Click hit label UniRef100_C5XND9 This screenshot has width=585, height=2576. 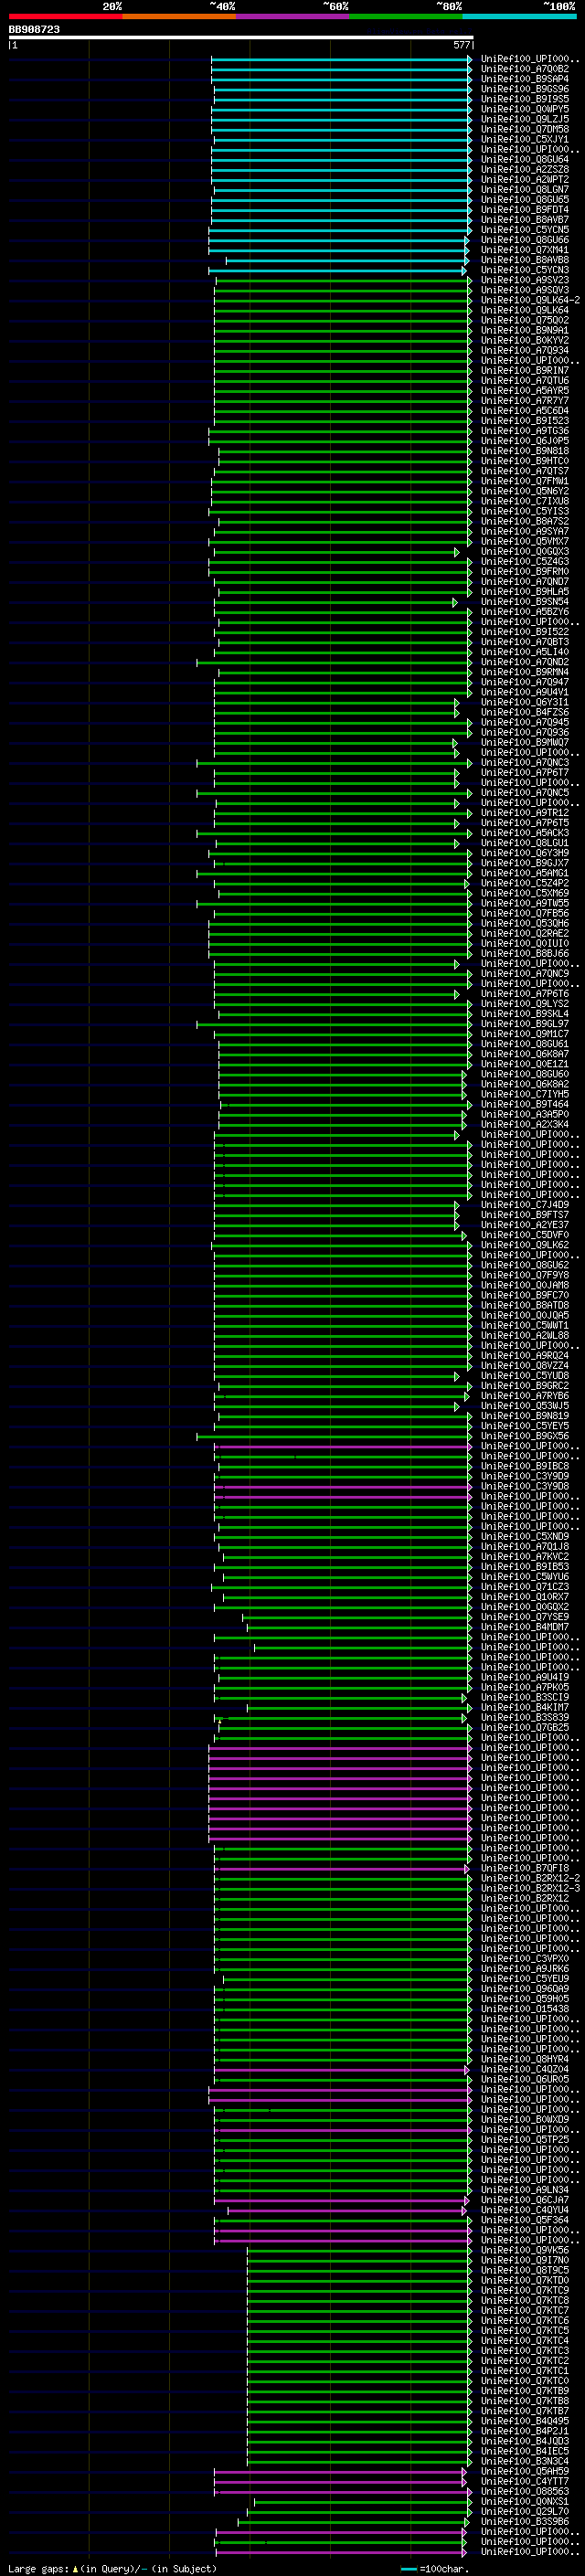pos(525,1536)
